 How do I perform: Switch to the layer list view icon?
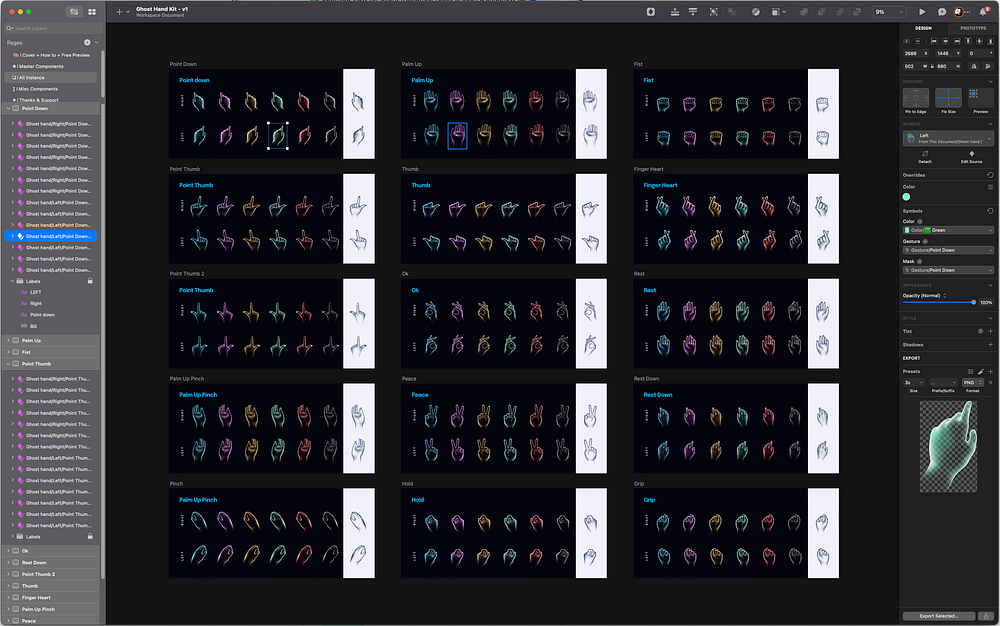(x=74, y=11)
